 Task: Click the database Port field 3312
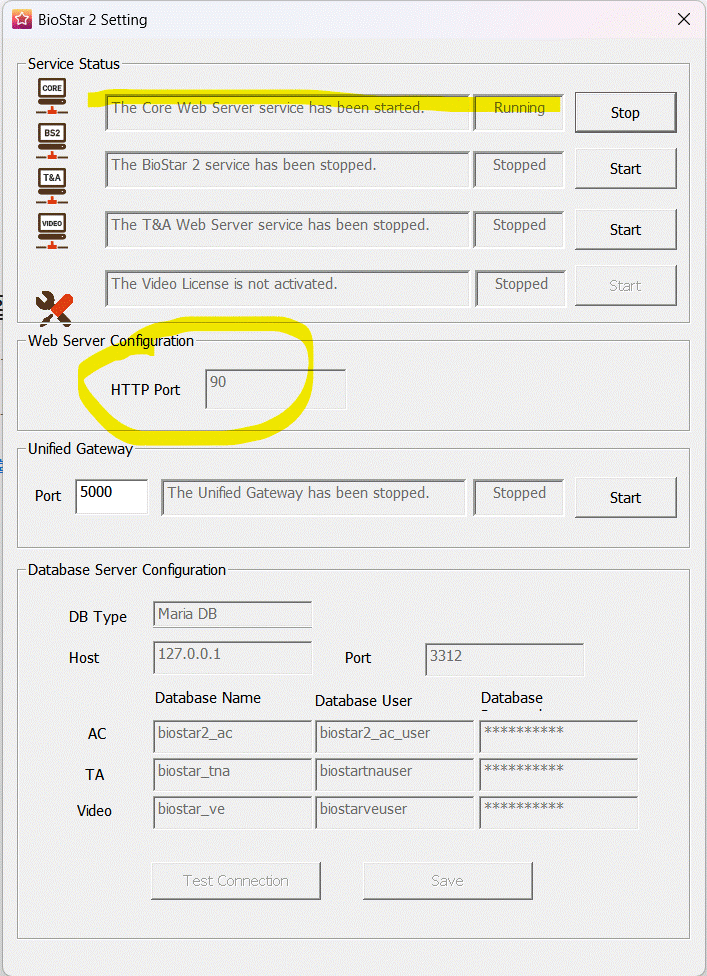point(505,659)
